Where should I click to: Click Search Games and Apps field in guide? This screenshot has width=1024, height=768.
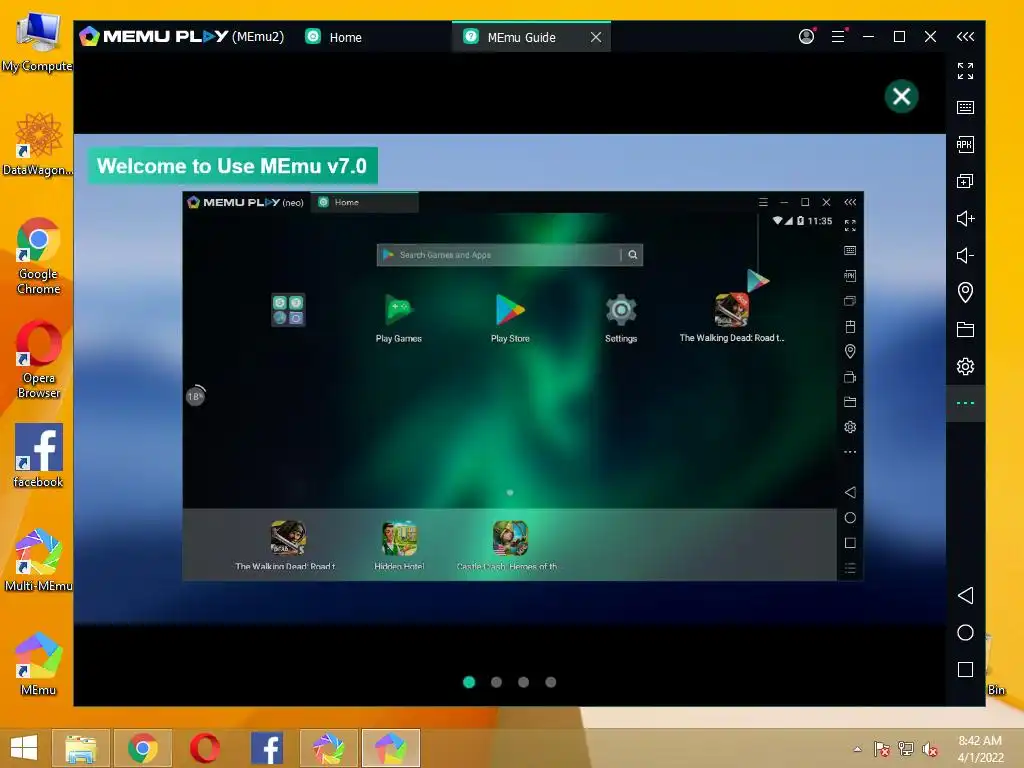pos(509,255)
